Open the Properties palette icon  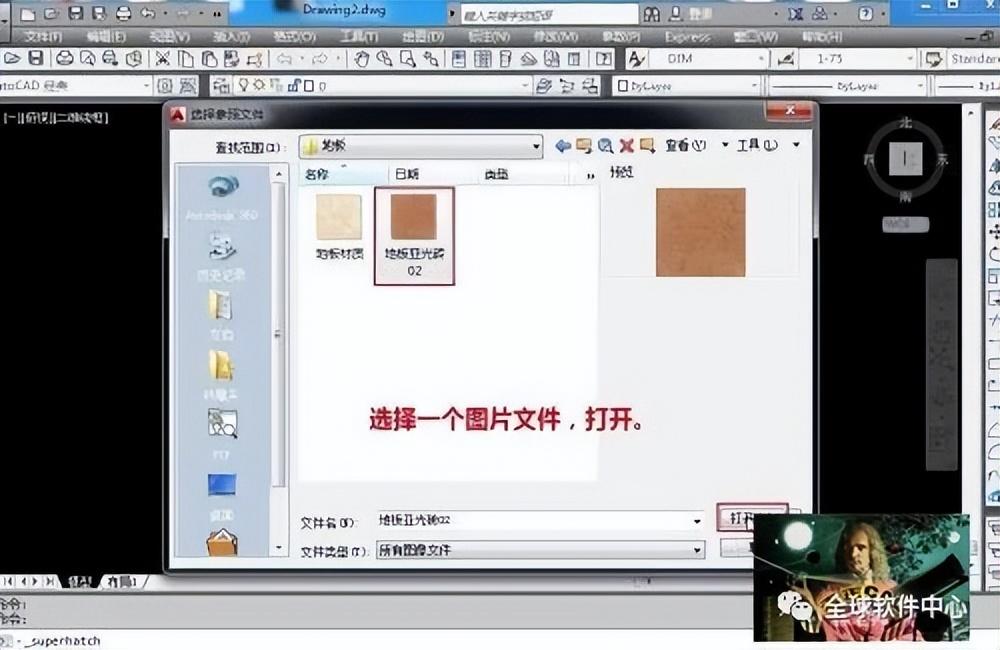459,59
